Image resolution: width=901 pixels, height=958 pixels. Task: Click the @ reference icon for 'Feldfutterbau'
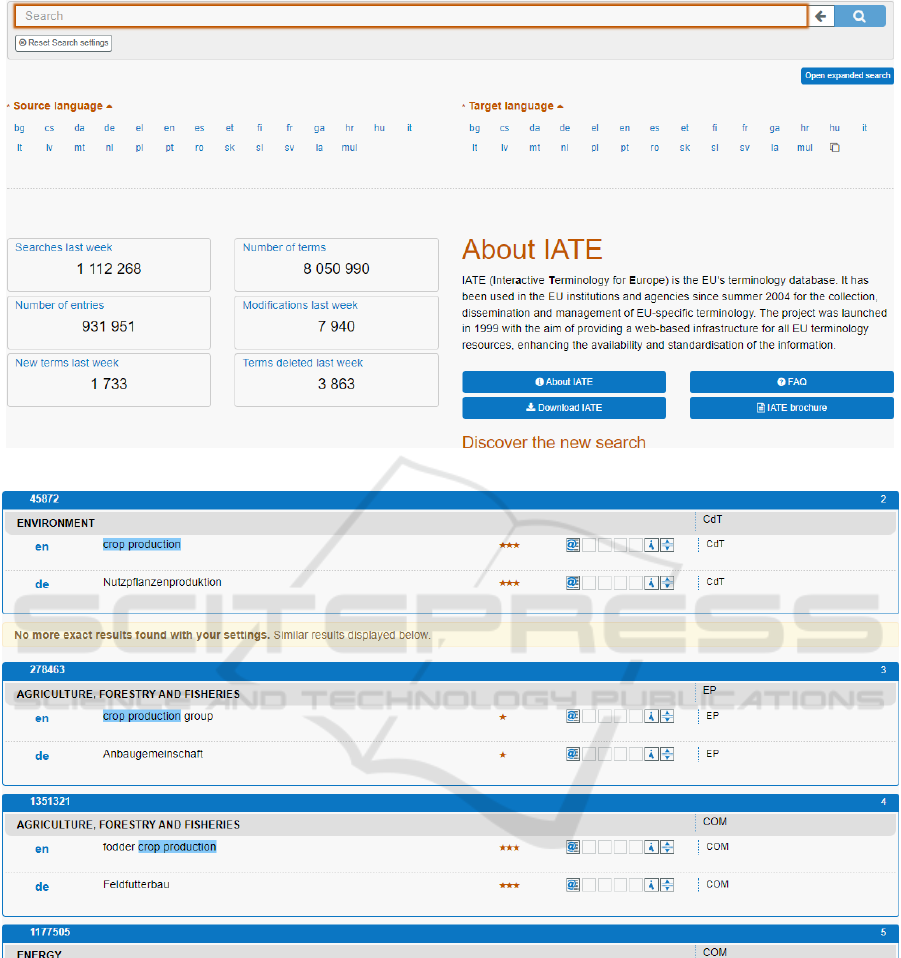click(x=573, y=884)
